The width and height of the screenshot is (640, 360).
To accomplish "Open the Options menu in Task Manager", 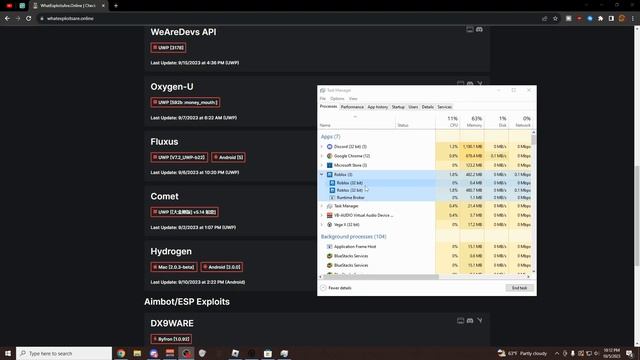I will pos(337,99).
